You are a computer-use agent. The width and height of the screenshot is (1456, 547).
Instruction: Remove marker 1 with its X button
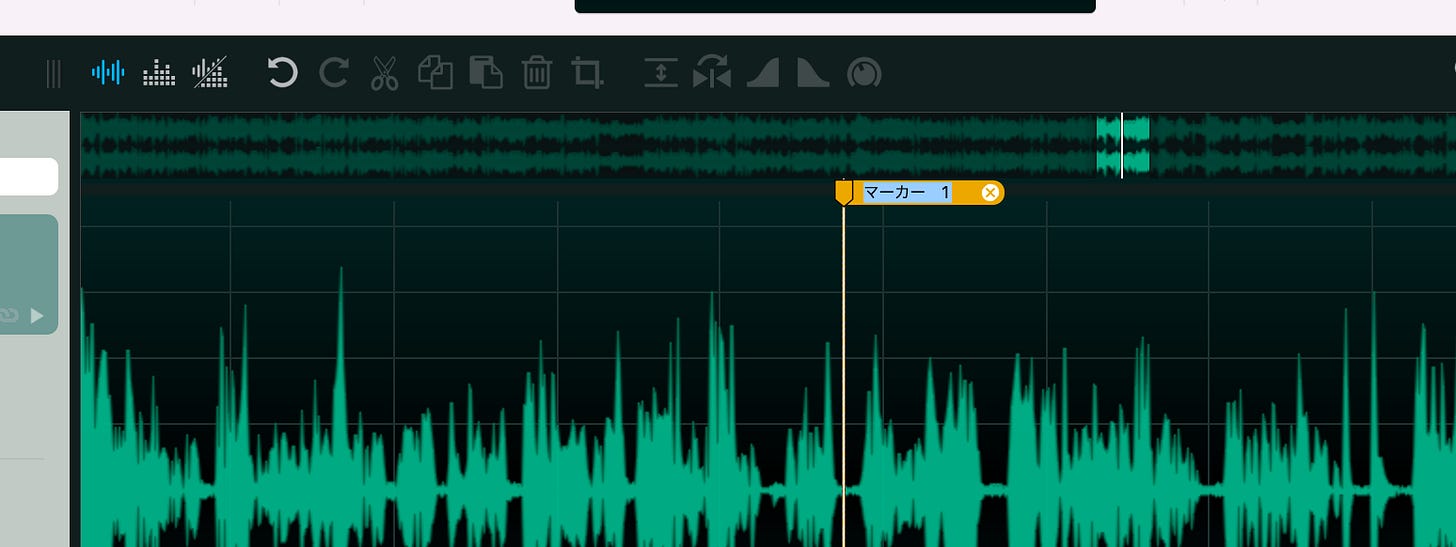click(990, 193)
